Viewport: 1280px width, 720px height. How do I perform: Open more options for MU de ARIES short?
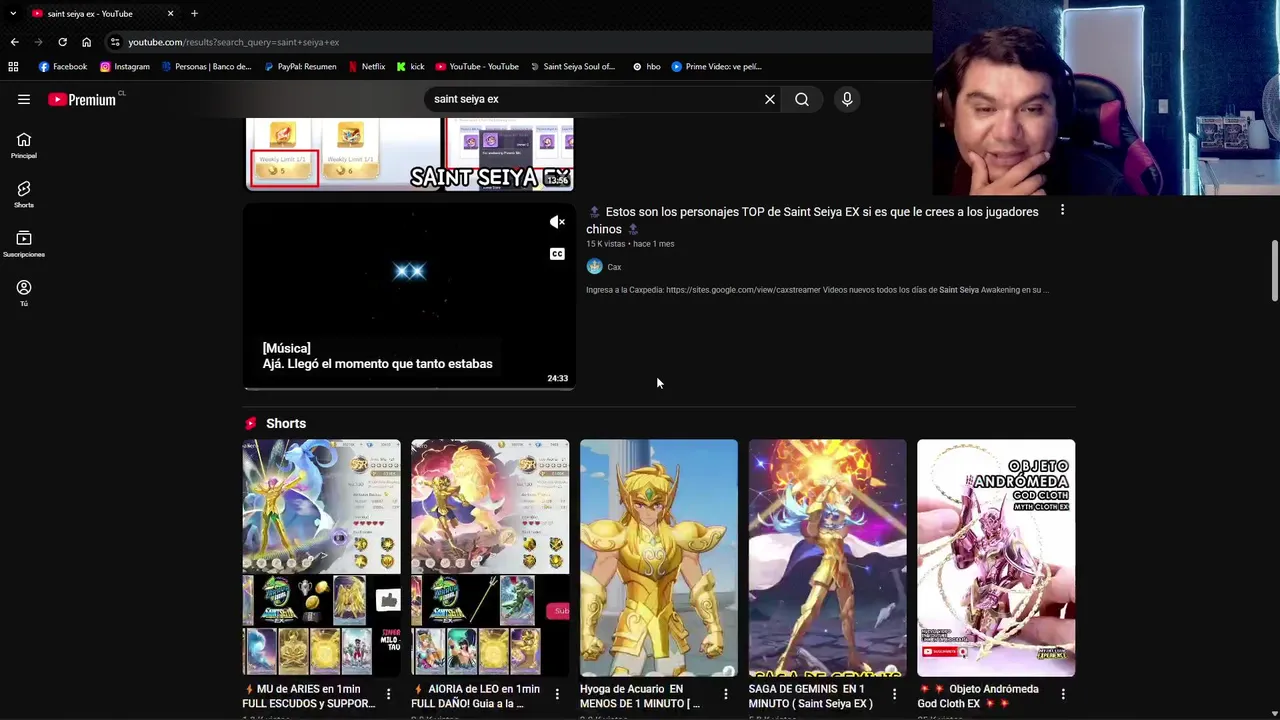click(x=388, y=694)
